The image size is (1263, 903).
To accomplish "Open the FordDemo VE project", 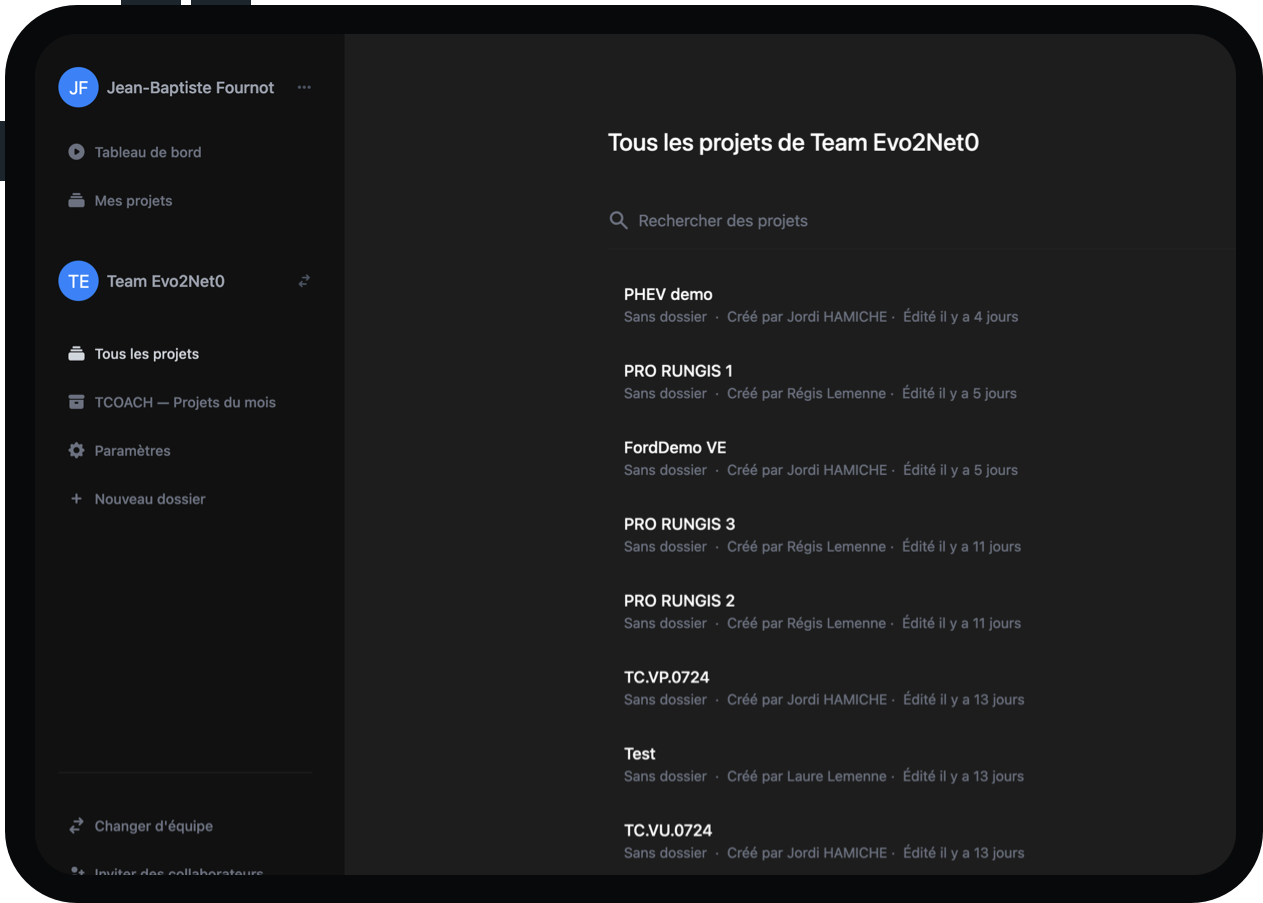I will (x=675, y=448).
